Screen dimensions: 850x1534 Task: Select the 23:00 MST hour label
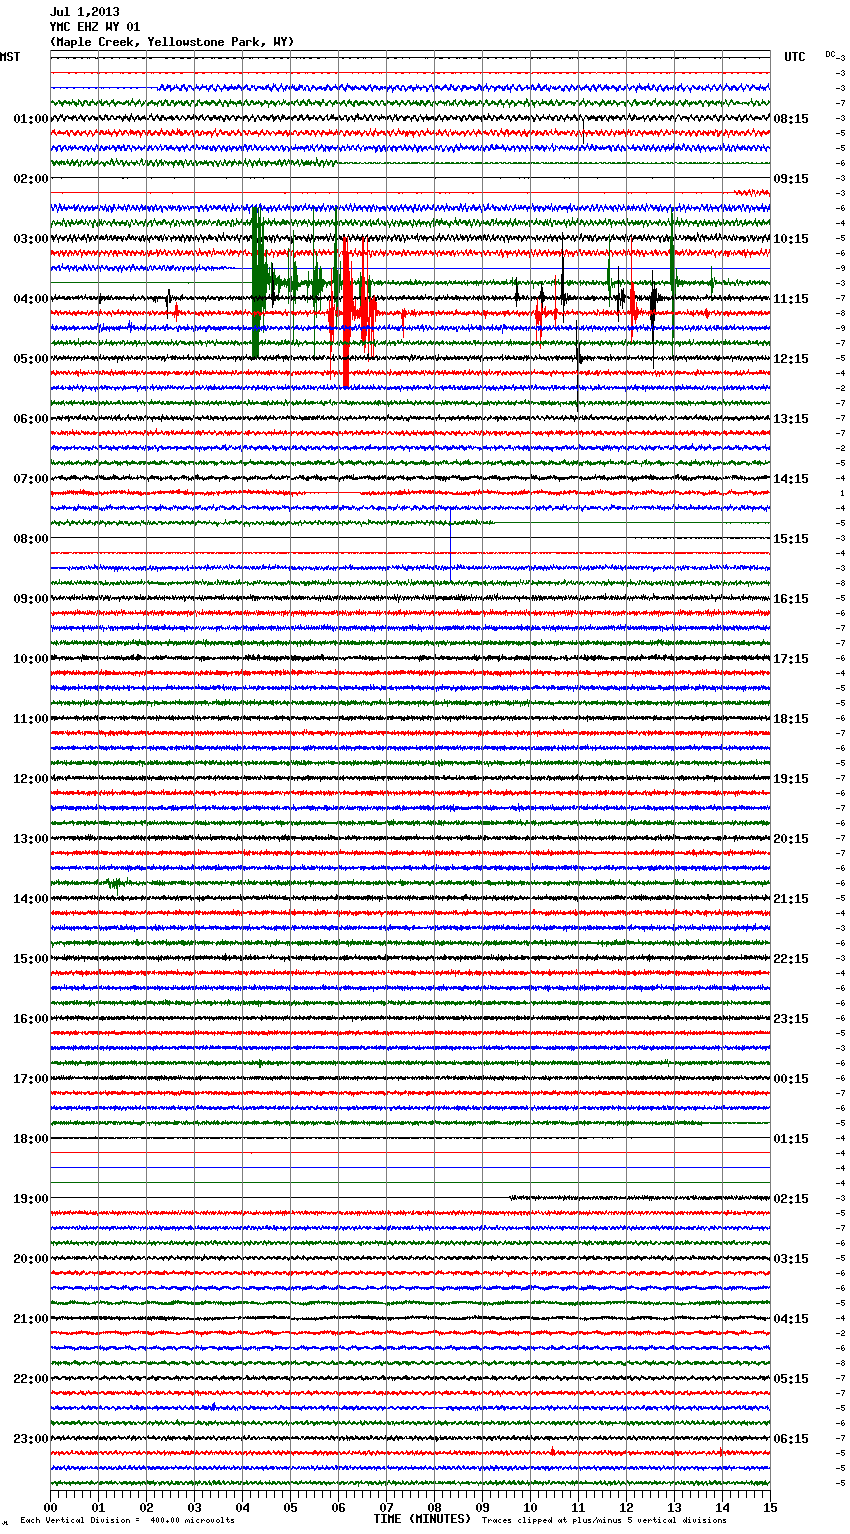click(31, 1439)
